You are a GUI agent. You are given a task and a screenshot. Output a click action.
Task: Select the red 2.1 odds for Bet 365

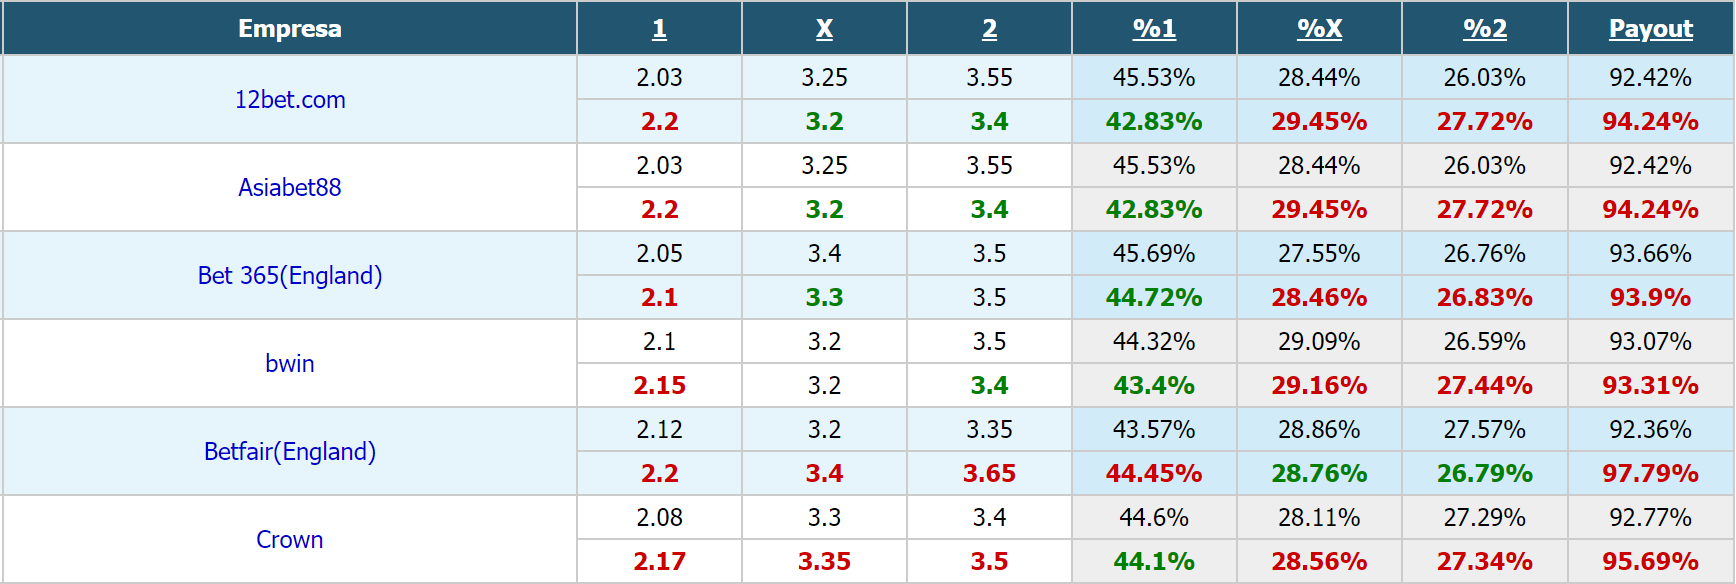click(x=659, y=298)
